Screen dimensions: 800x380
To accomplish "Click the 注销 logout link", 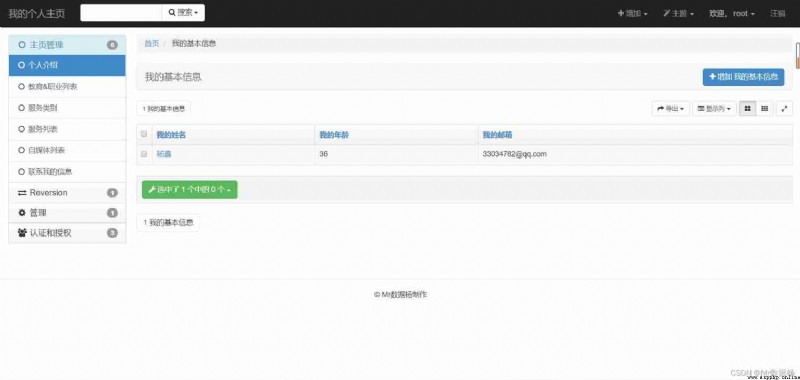I will pyautogui.click(x=778, y=14).
